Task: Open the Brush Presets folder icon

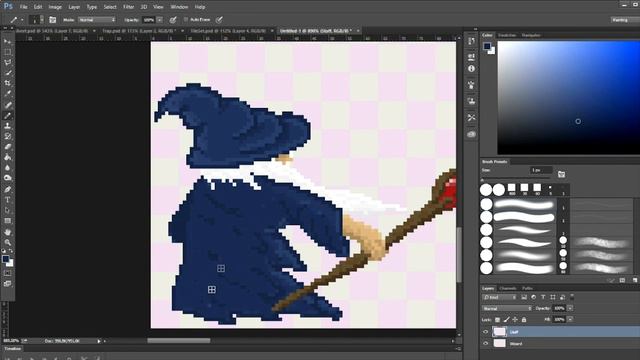Action: pos(562,174)
